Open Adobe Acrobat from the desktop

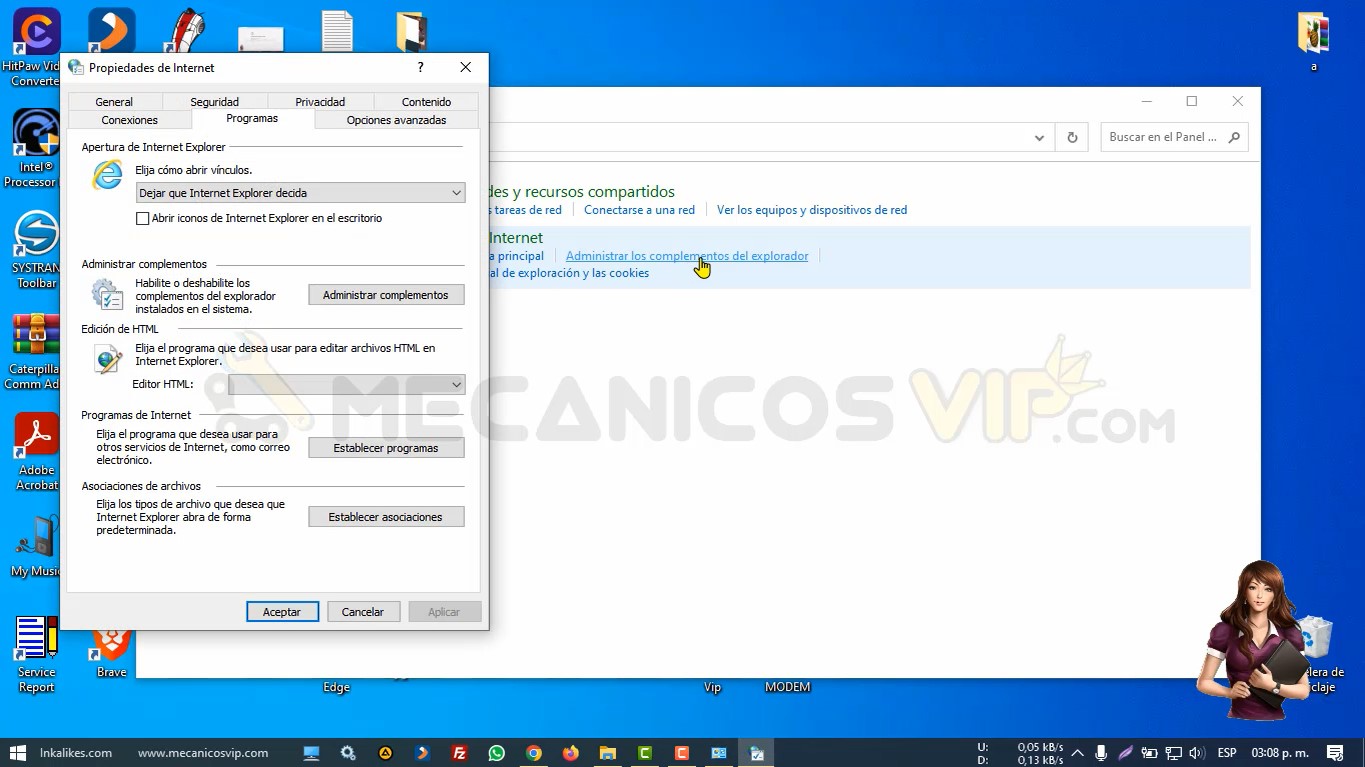point(34,433)
